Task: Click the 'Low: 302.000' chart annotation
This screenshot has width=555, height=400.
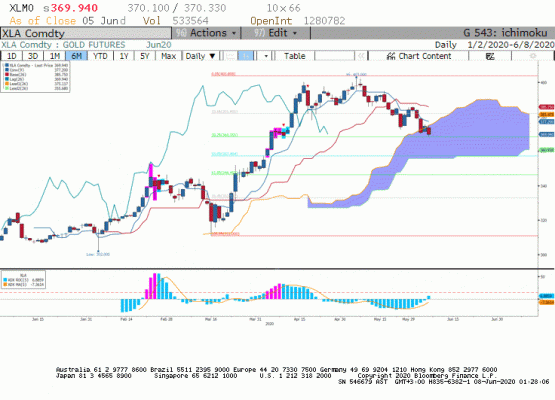Action: (x=98, y=255)
